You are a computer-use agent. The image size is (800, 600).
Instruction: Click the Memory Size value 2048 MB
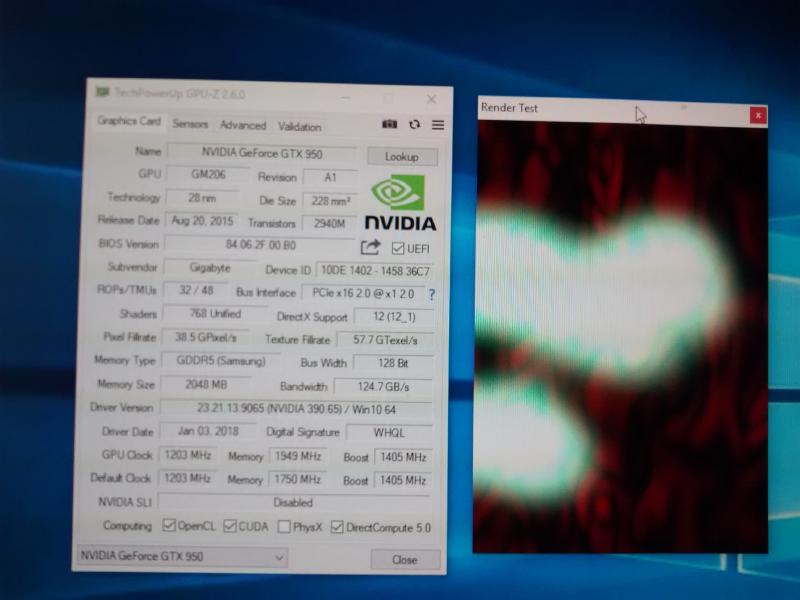(206, 384)
